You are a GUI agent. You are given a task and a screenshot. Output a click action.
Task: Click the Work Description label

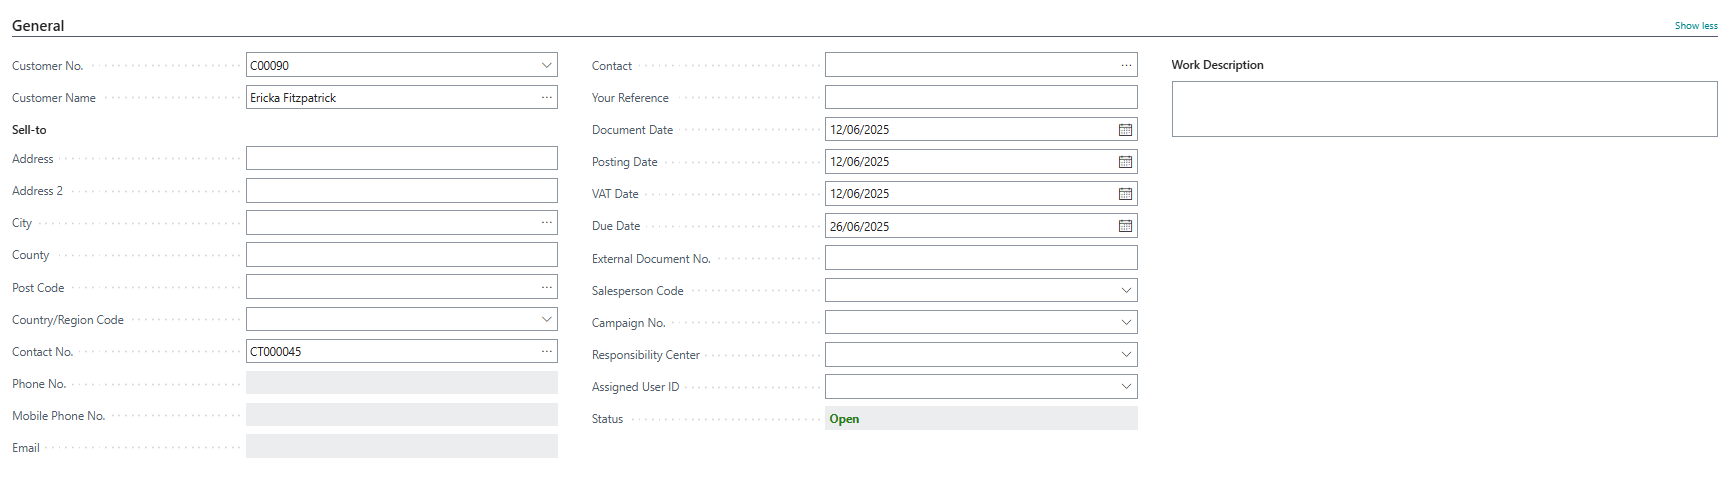[1217, 65]
